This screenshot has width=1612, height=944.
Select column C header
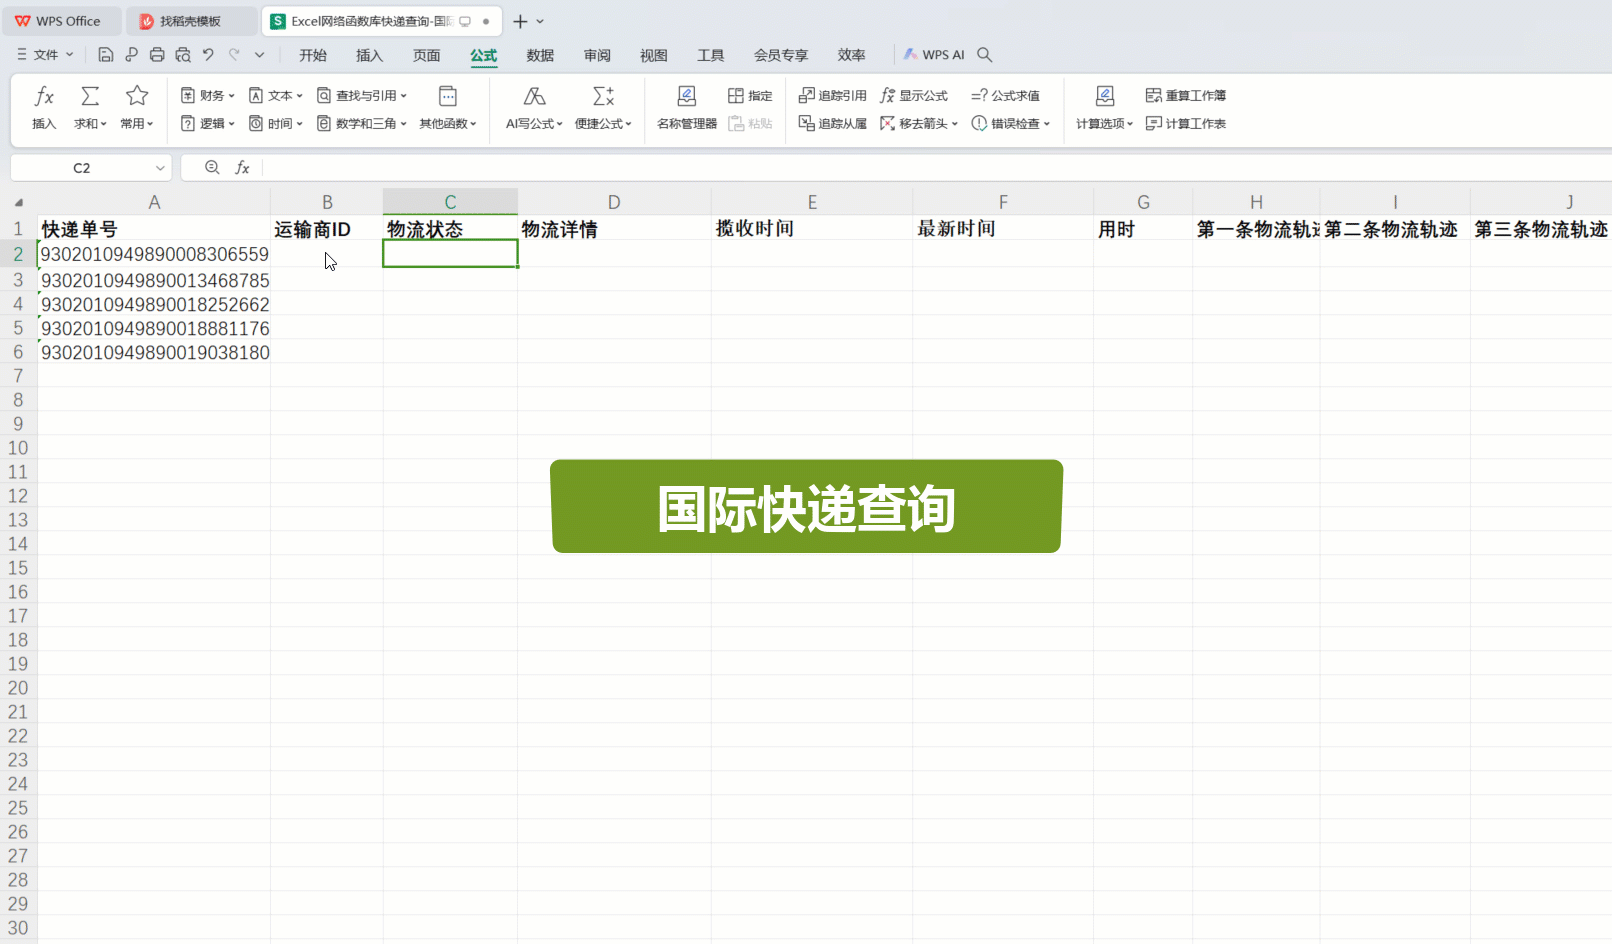450,202
